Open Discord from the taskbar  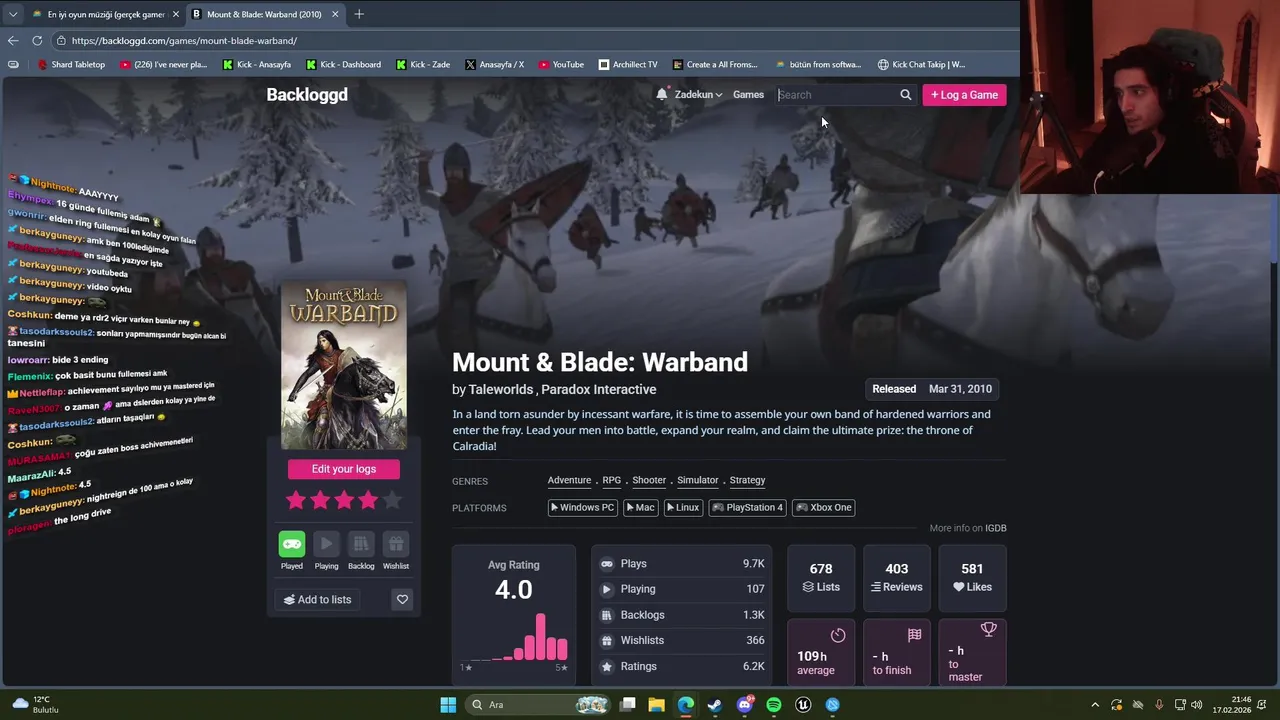click(x=744, y=705)
